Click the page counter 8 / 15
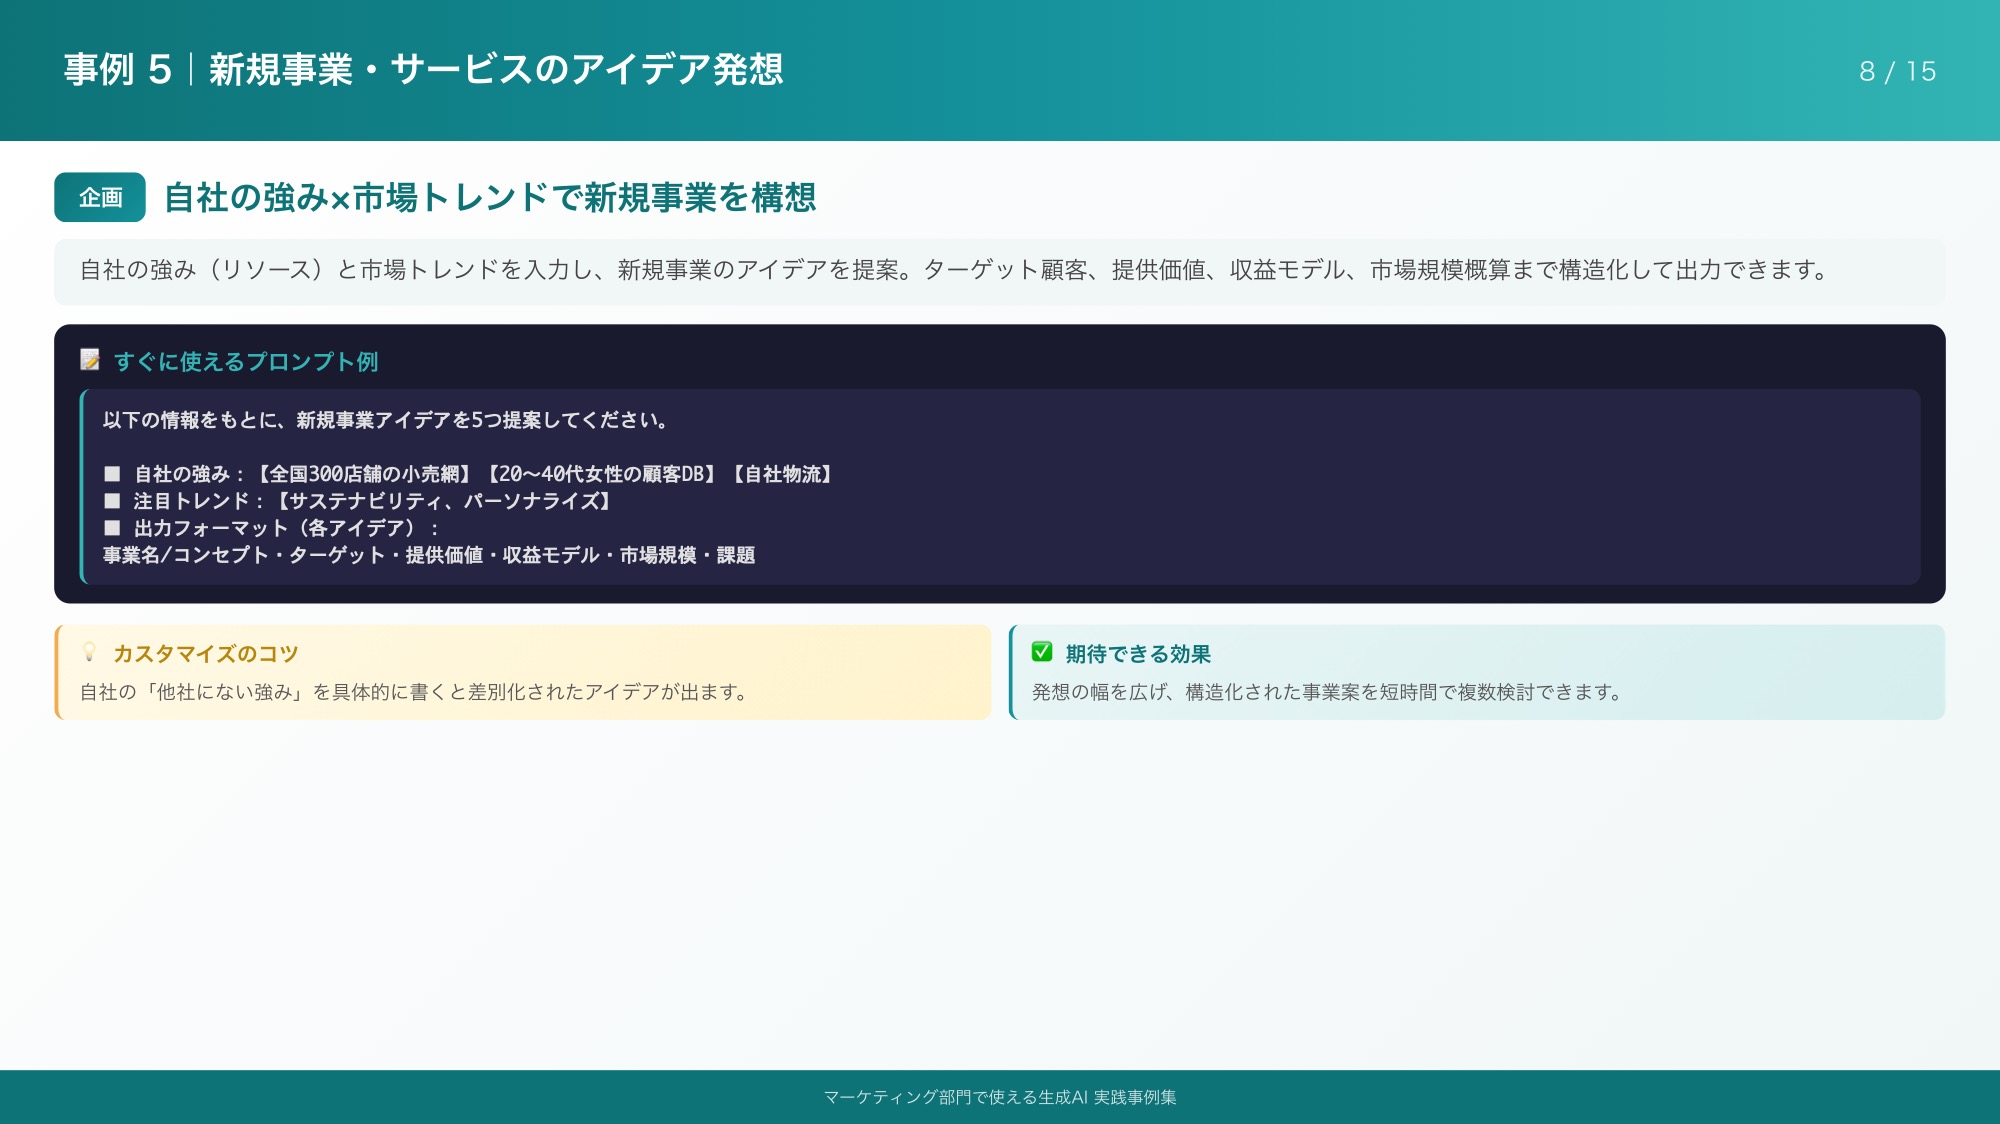2000x1124 pixels. coord(1897,71)
